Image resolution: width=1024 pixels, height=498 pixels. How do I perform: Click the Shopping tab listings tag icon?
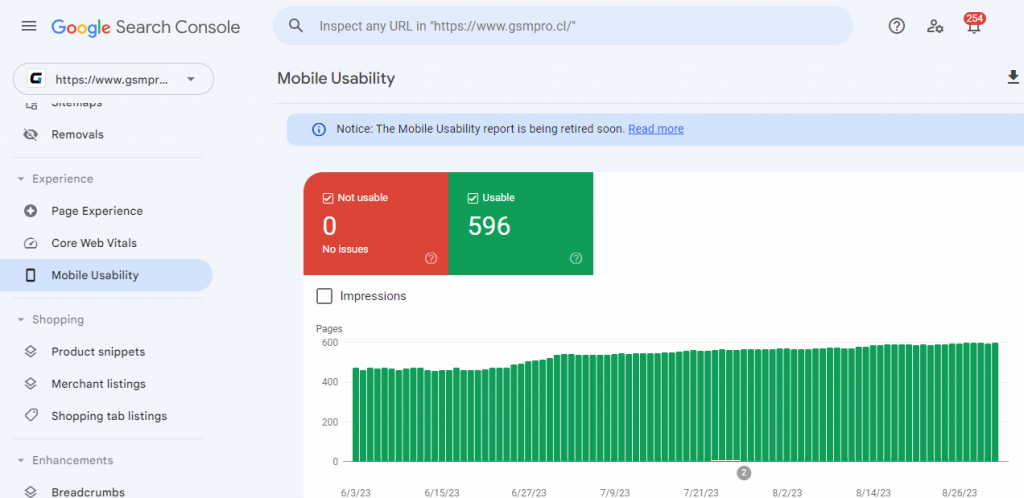point(30,416)
